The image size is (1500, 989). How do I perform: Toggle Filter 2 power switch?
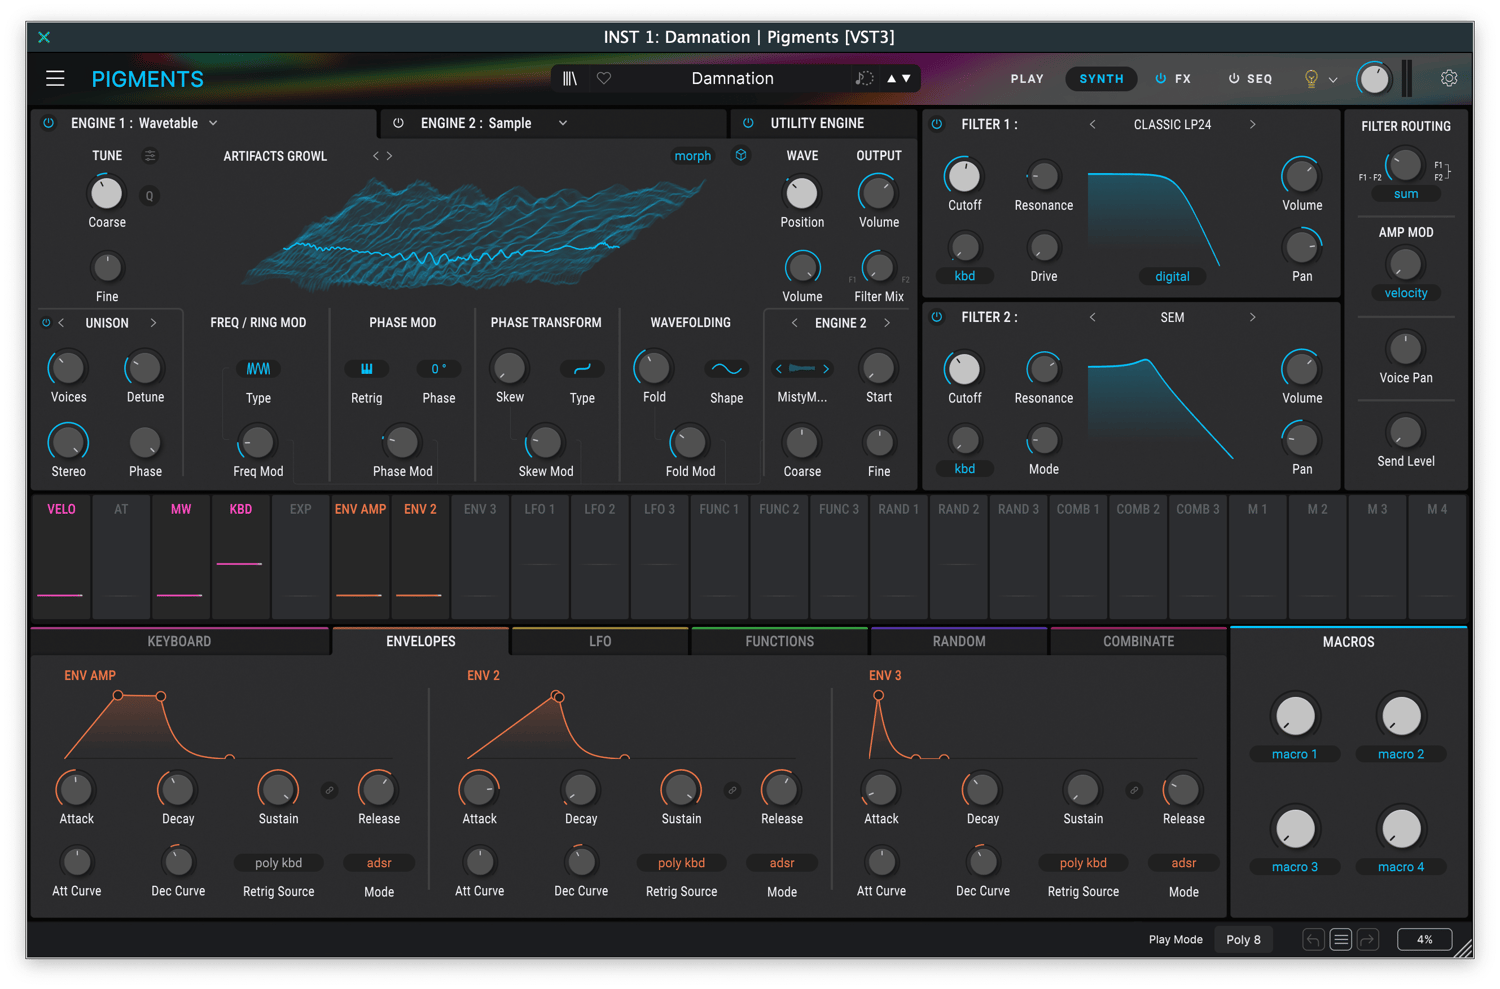[x=937, y=317]
